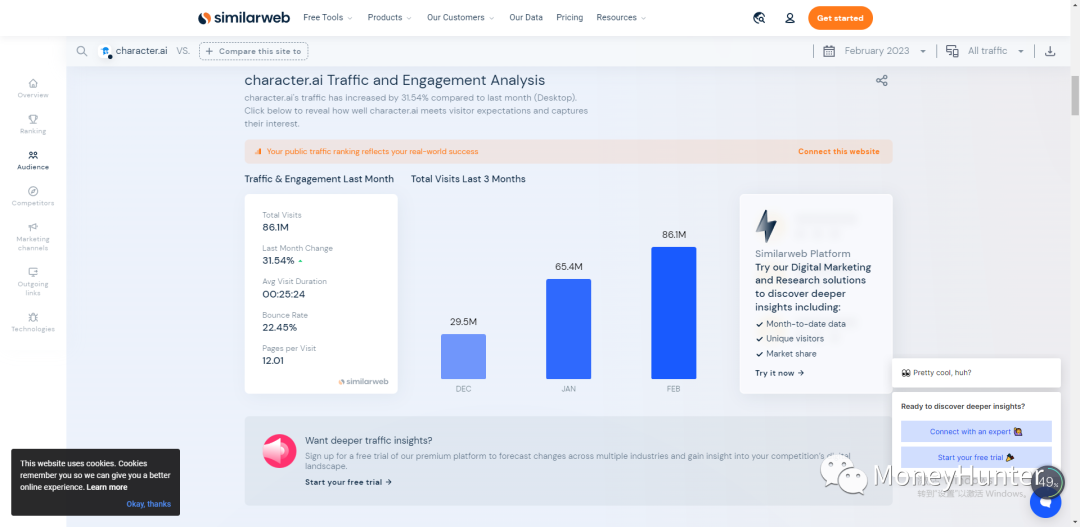Select the FEB bar in chart

pyautogui.click(x=673, y=312)
